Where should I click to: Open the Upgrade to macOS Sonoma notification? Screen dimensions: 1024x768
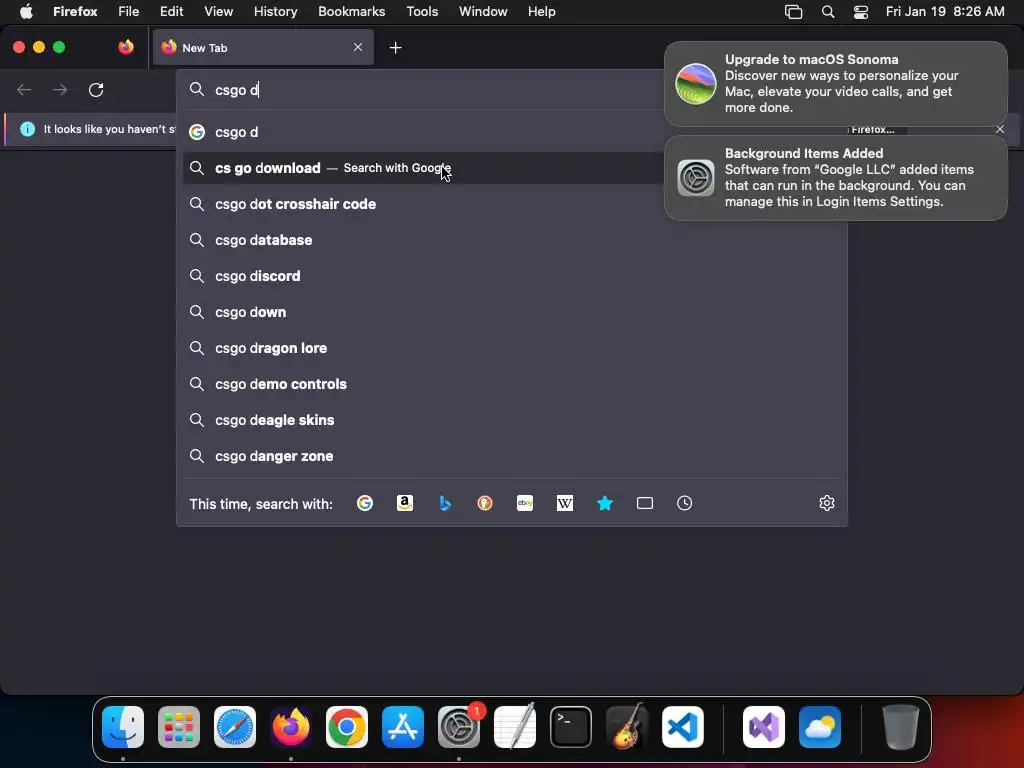836,84
